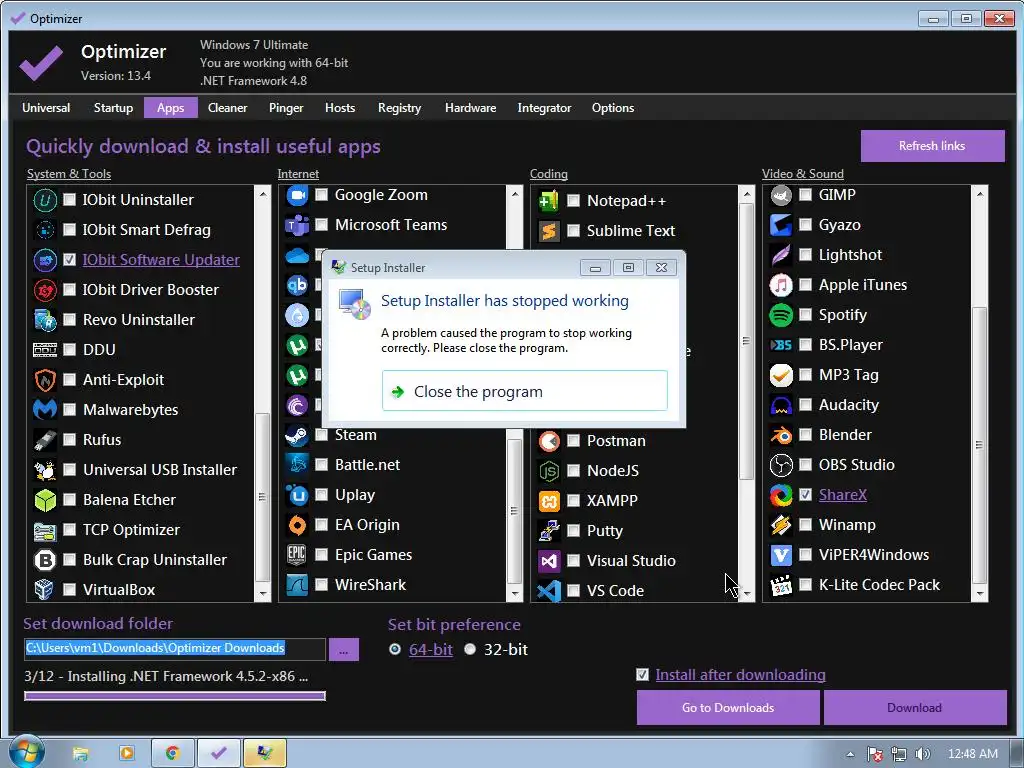
Task: Click the Setup Installer taskbar button
Action: (x=264, y=753)
